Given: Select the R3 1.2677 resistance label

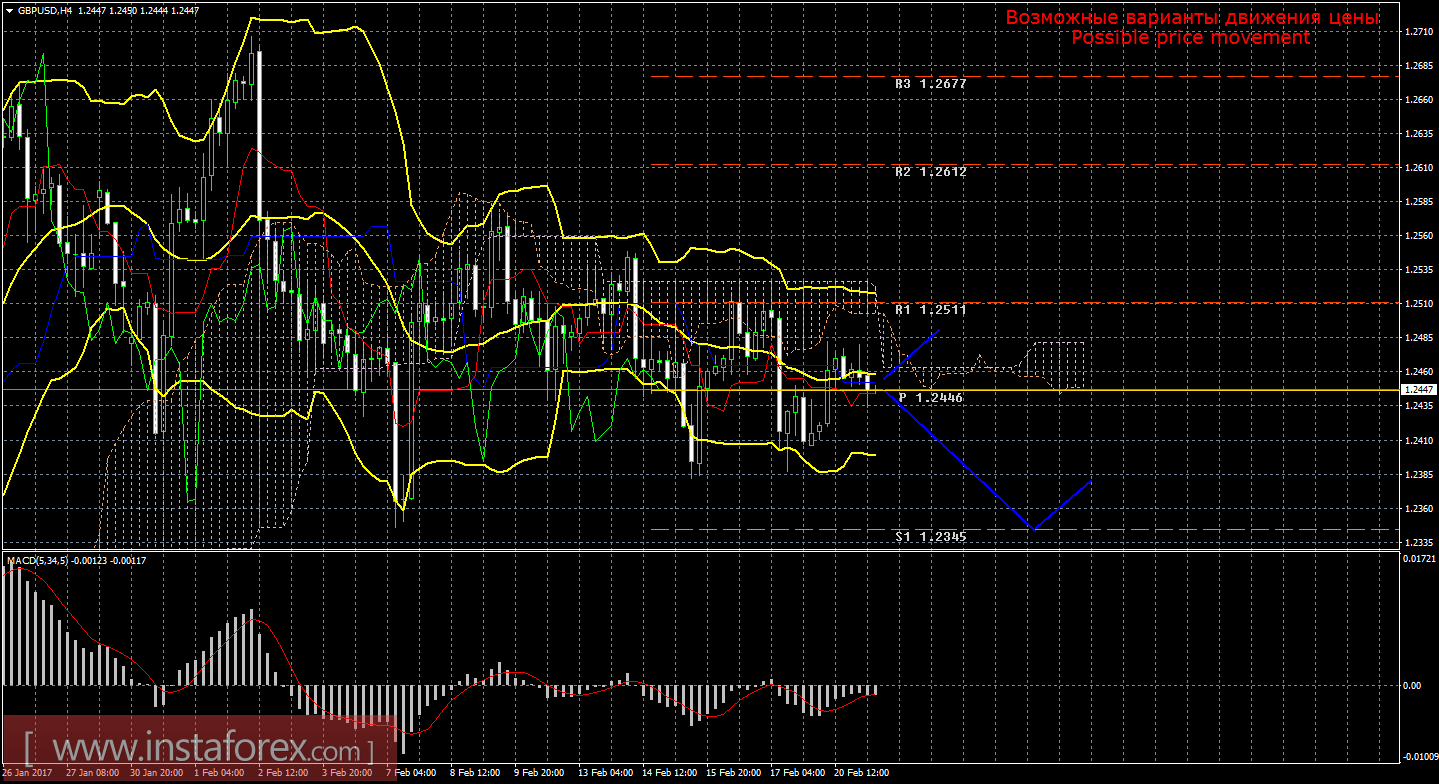Looking at the screenshot, I should pos(930,85).
